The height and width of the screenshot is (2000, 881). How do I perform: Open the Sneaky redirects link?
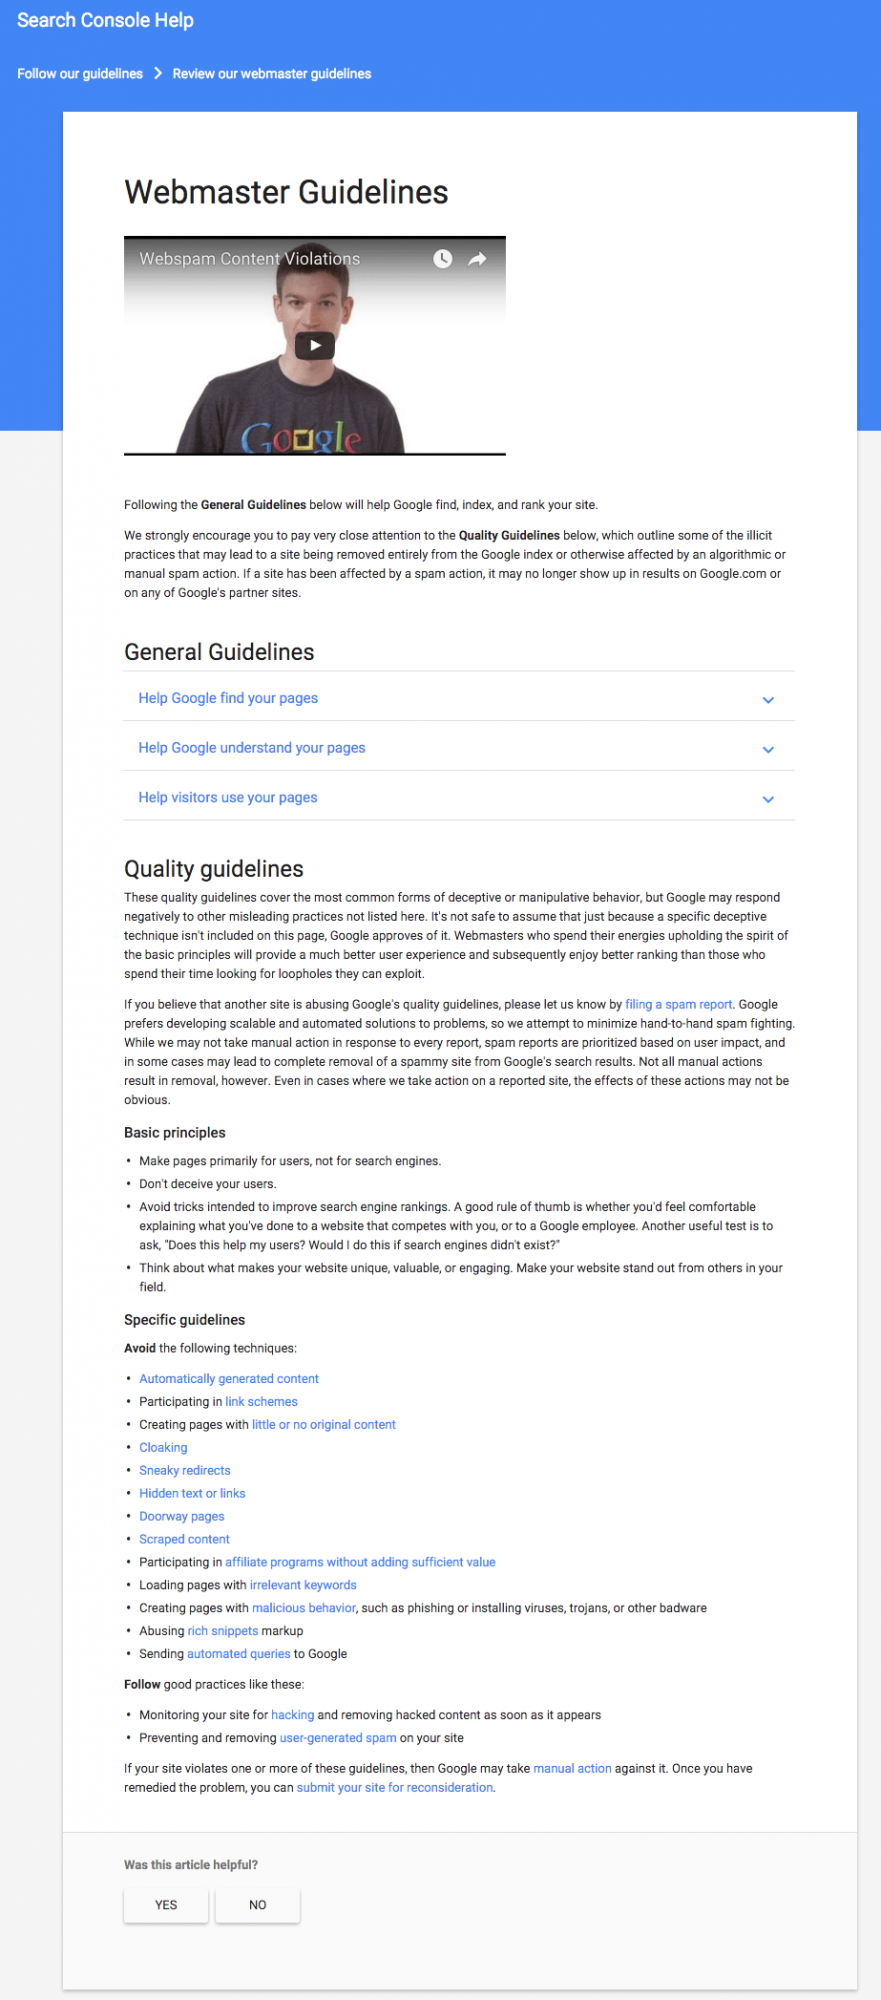tap(185, 1470)
